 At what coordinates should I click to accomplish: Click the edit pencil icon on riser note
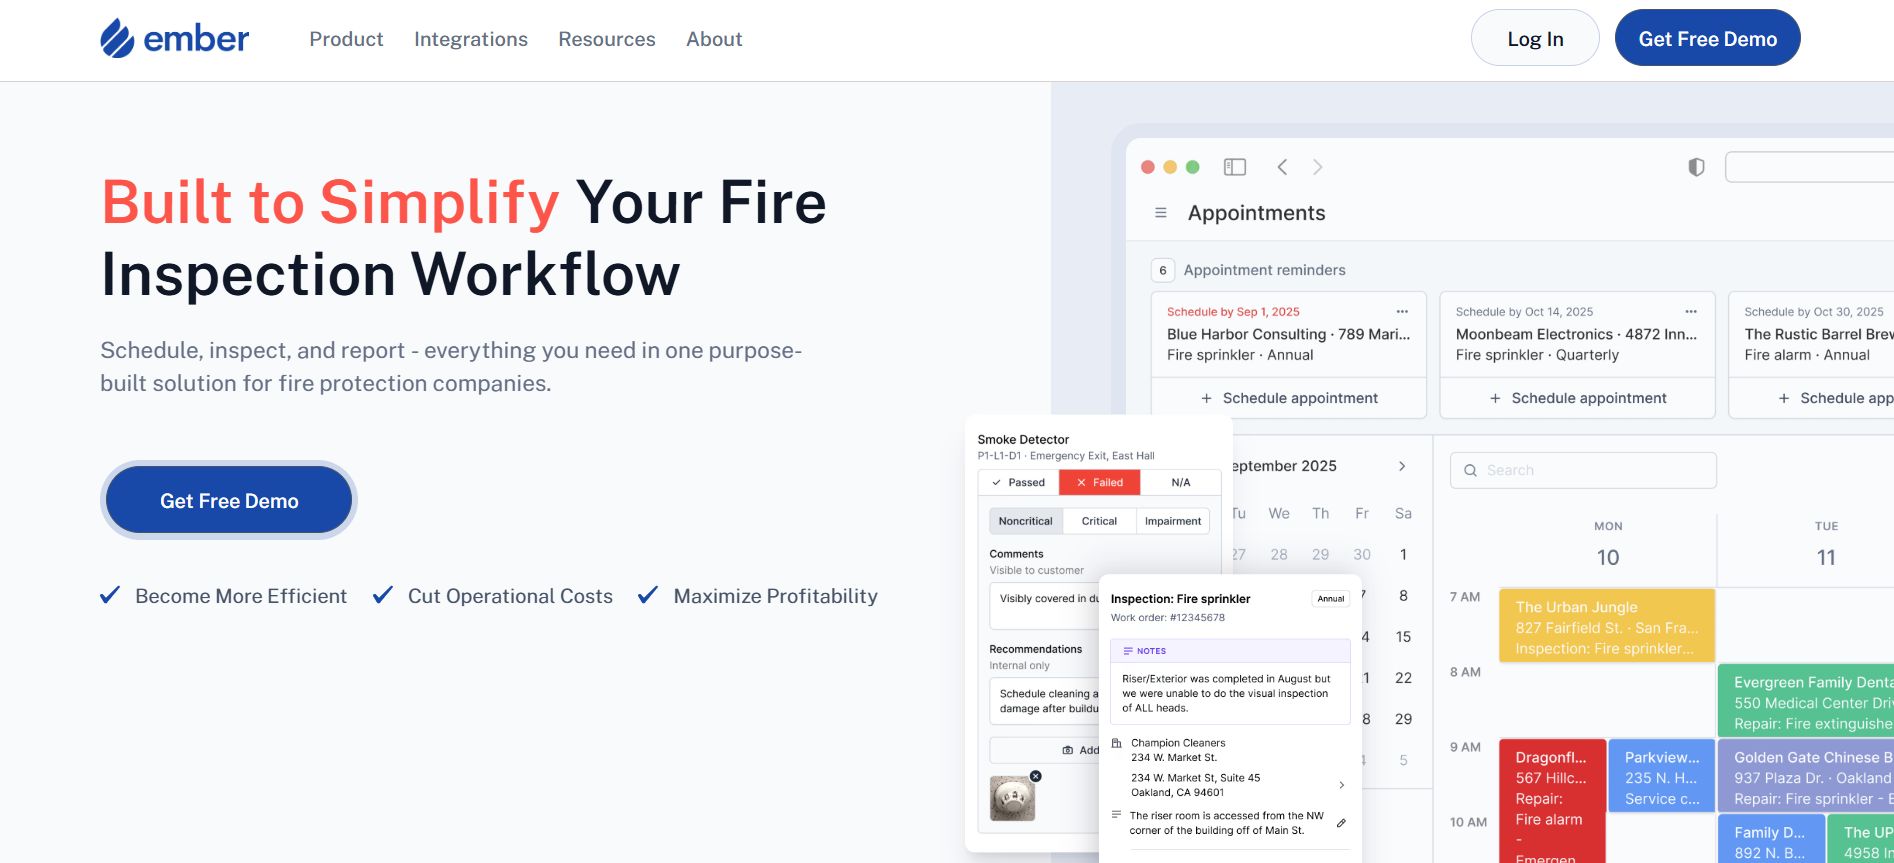click(x=1341, y=823)
